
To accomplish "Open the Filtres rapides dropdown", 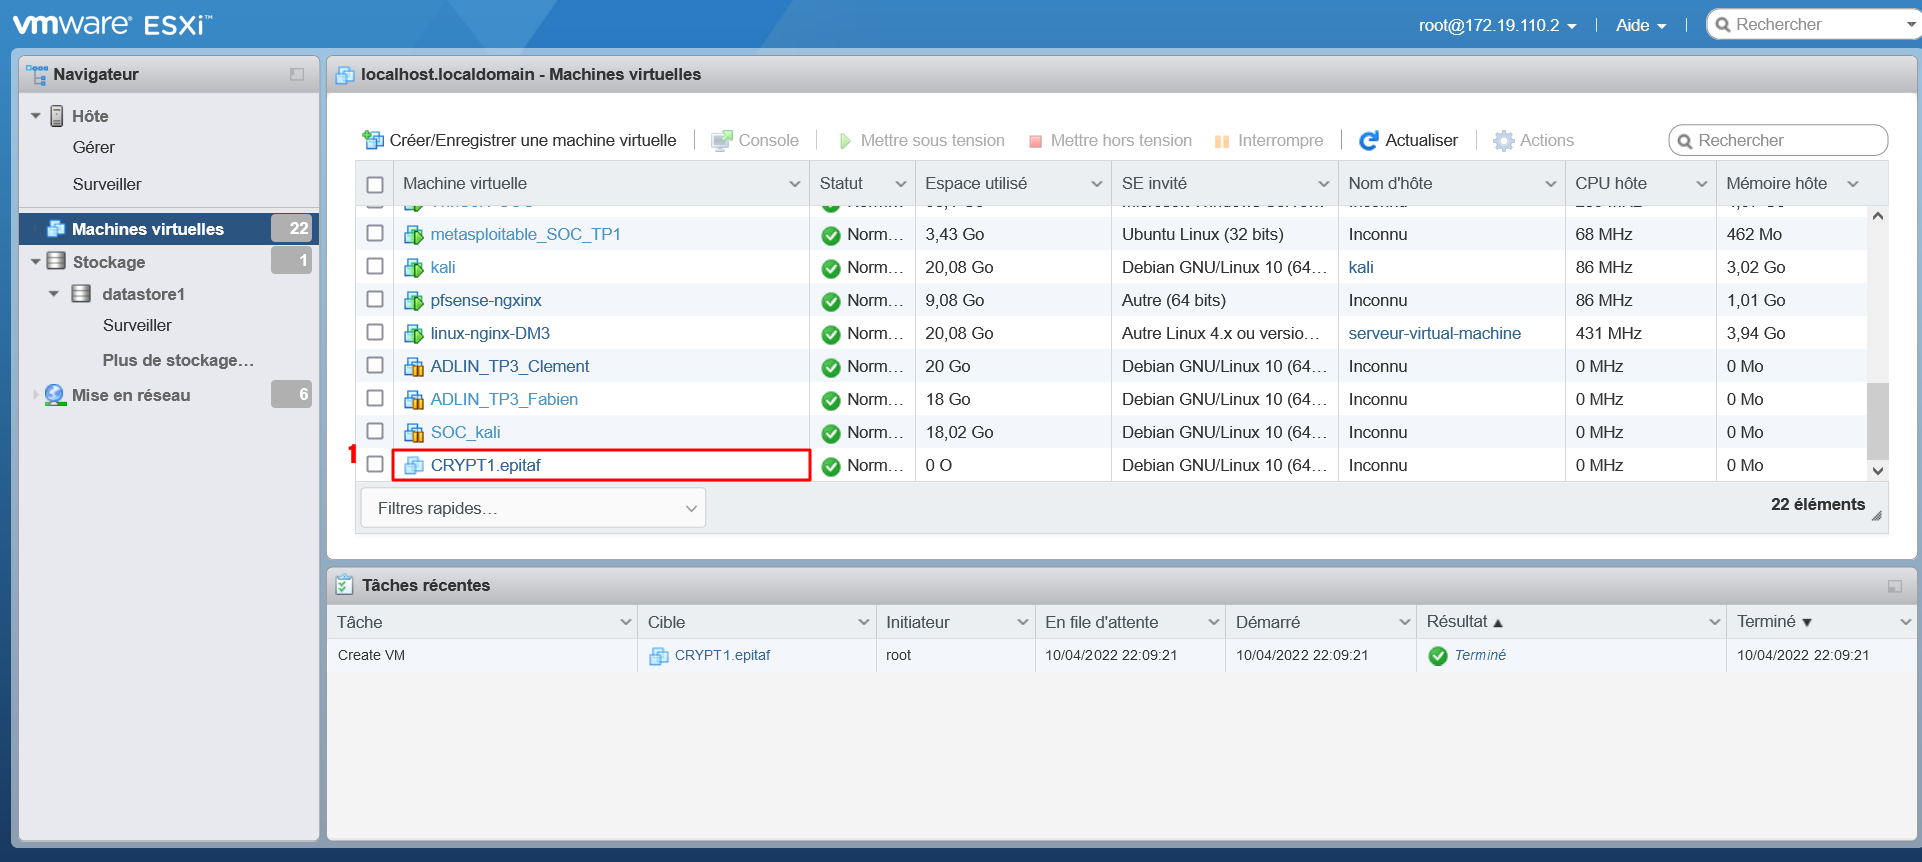I will coord(532,508).
